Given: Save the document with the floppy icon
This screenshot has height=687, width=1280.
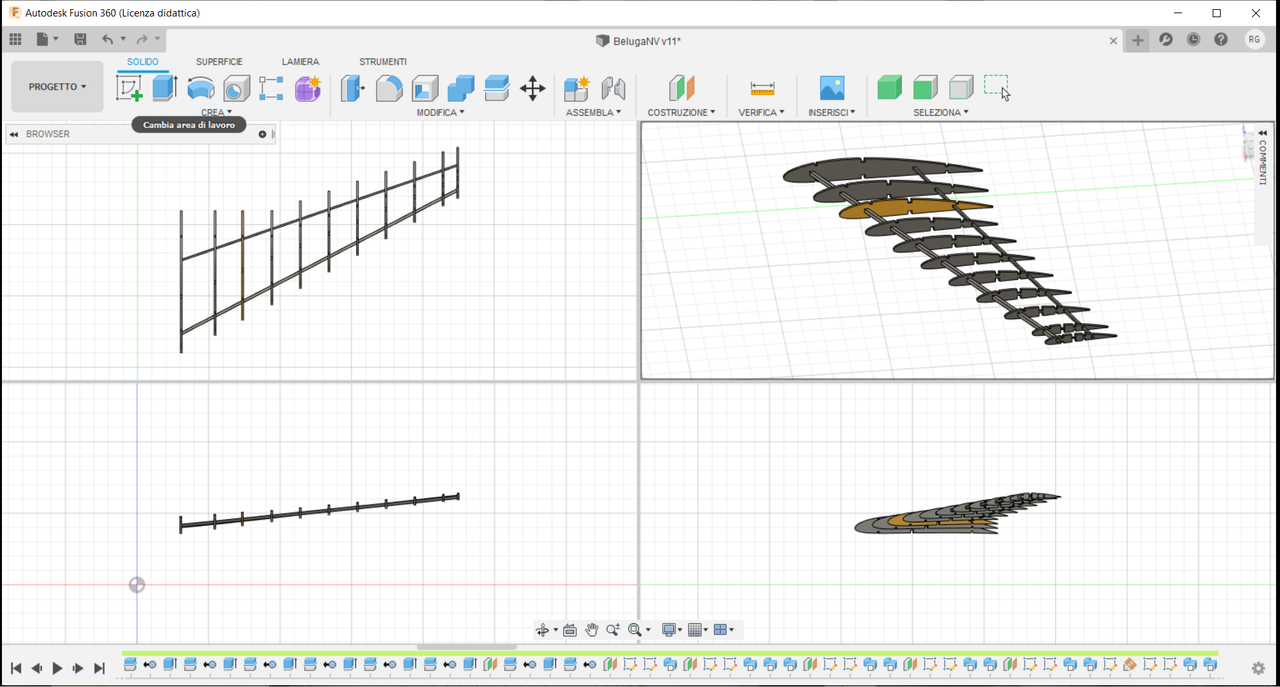Looking at the screenshot, I should (x=80, y=39).
